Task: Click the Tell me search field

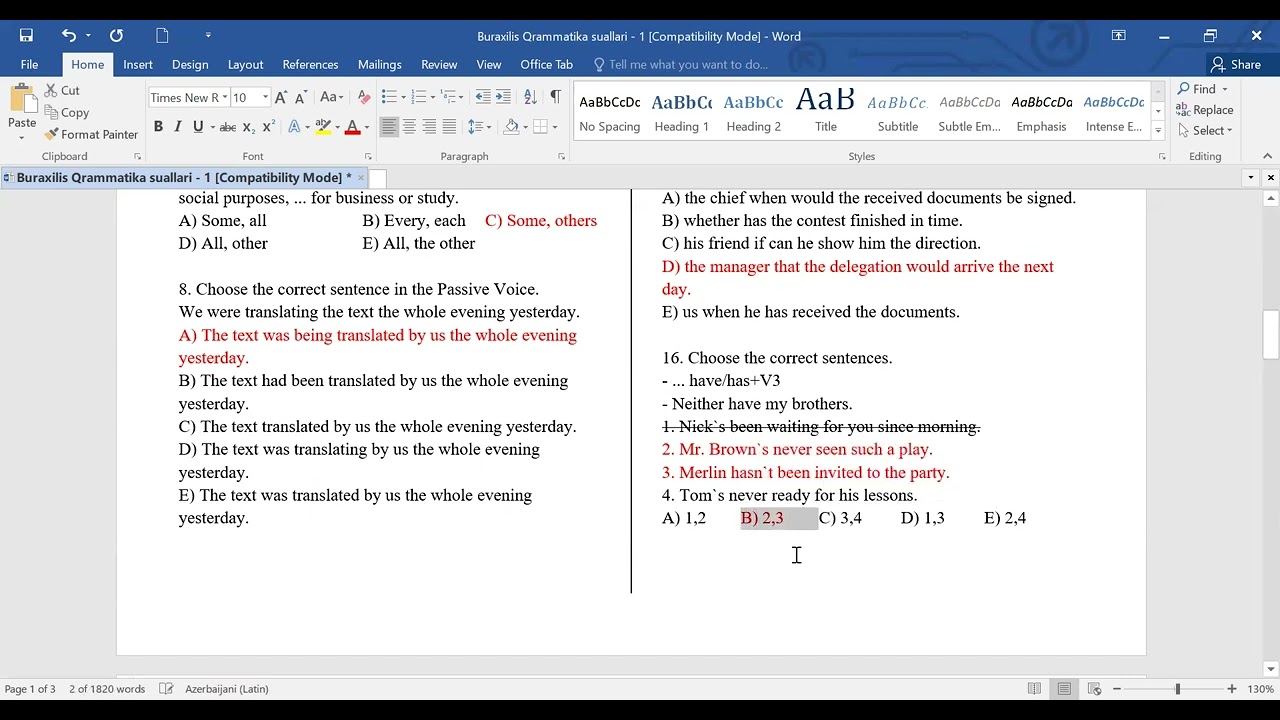Action: tap(680, 64)
